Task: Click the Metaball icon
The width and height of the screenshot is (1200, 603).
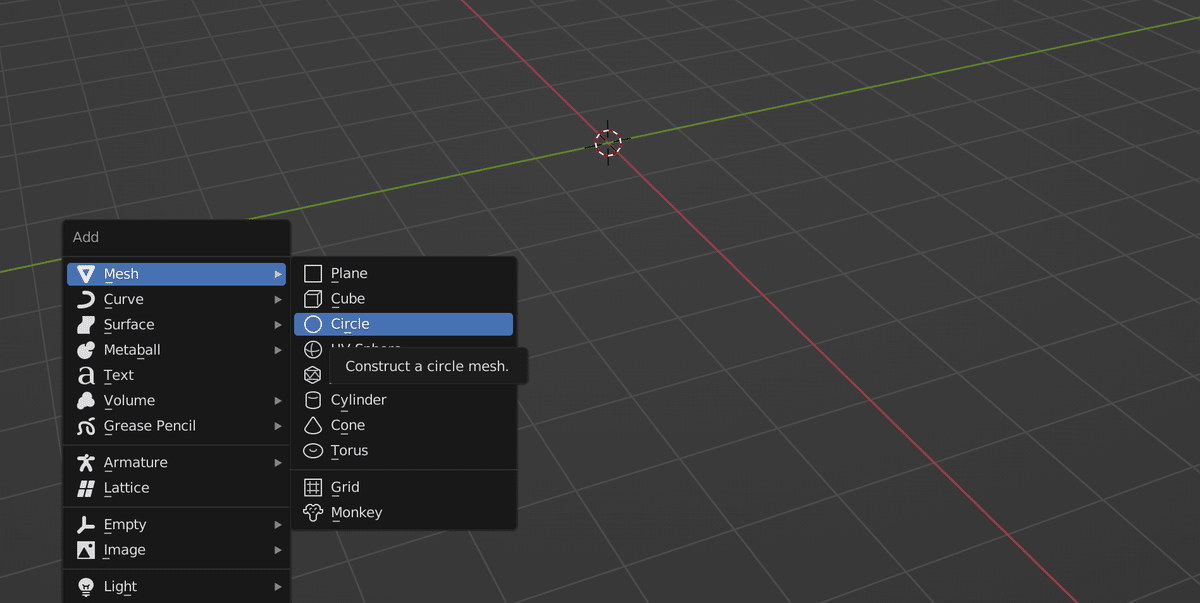Action: click(86, 350)
